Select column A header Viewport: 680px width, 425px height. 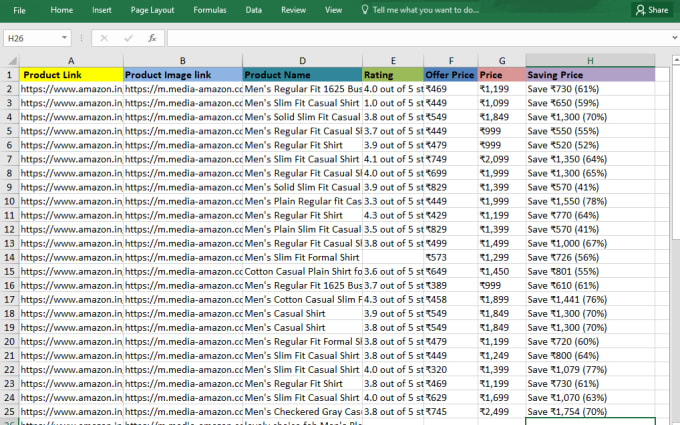(x=71, y=61)
